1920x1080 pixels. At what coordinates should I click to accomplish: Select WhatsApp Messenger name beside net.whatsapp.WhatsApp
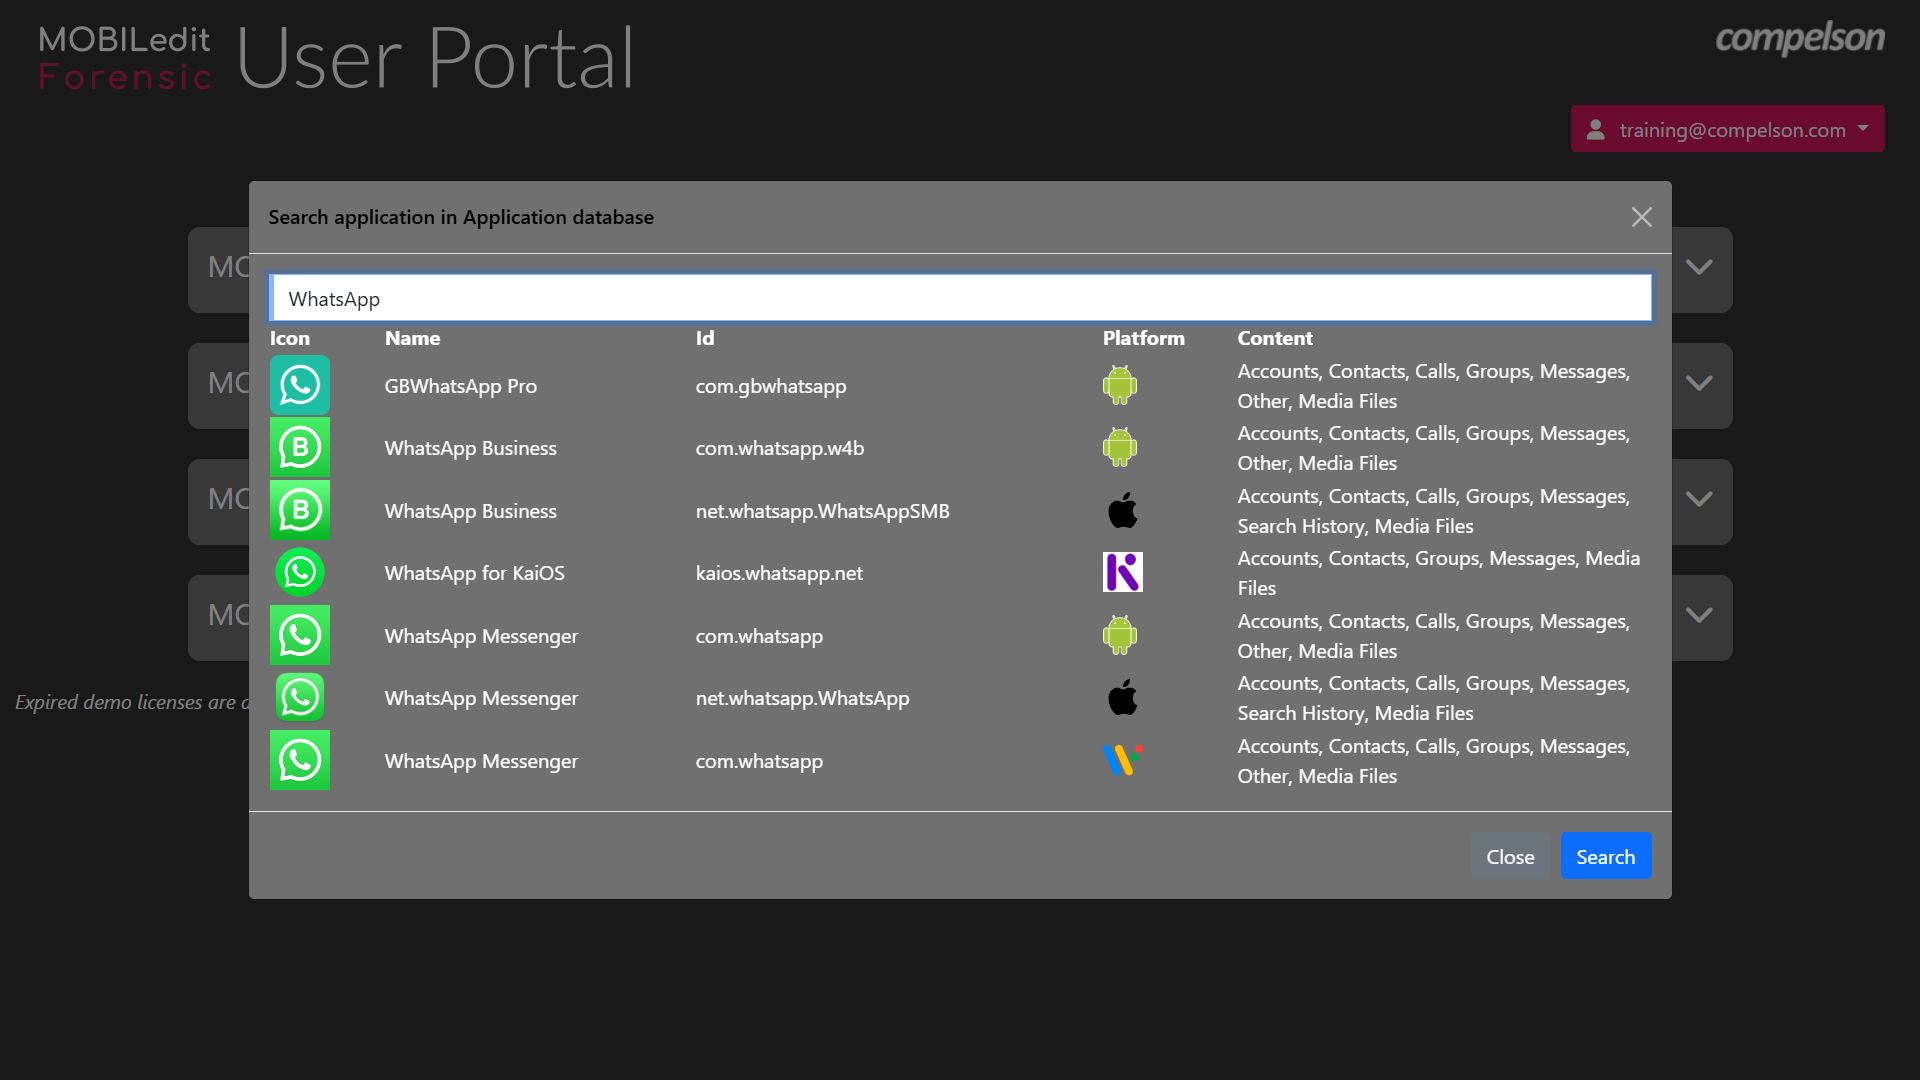pyautogui.click(x=482, y=698)
